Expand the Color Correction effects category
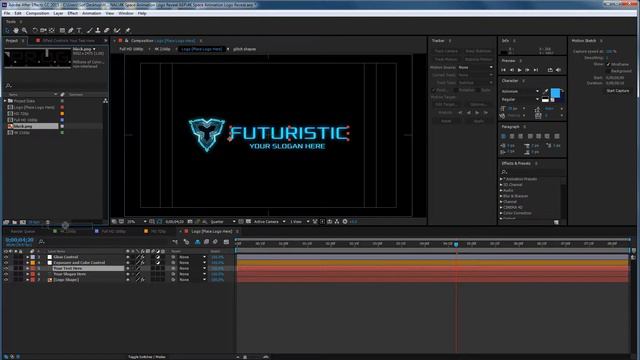The height and width of the screenshot is (360, 640). pyautogui.click(x=501, y=213)
